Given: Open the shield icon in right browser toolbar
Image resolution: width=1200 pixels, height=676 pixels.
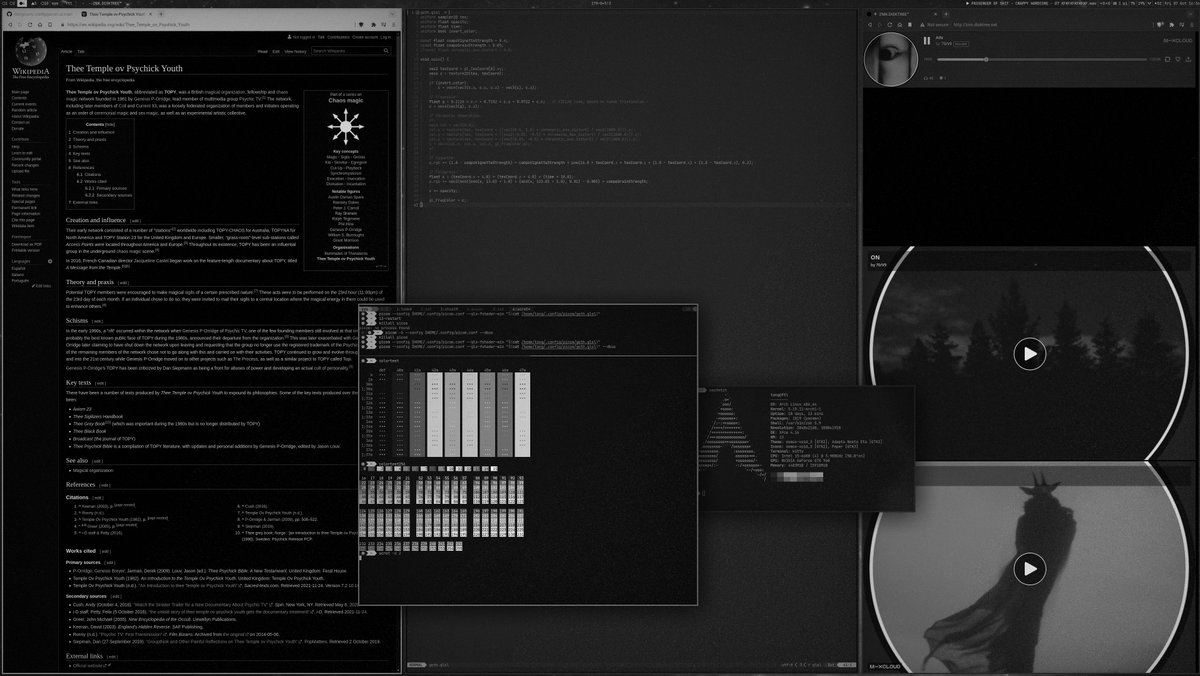Looking at the screenshot, I should tap(1160, 25).
